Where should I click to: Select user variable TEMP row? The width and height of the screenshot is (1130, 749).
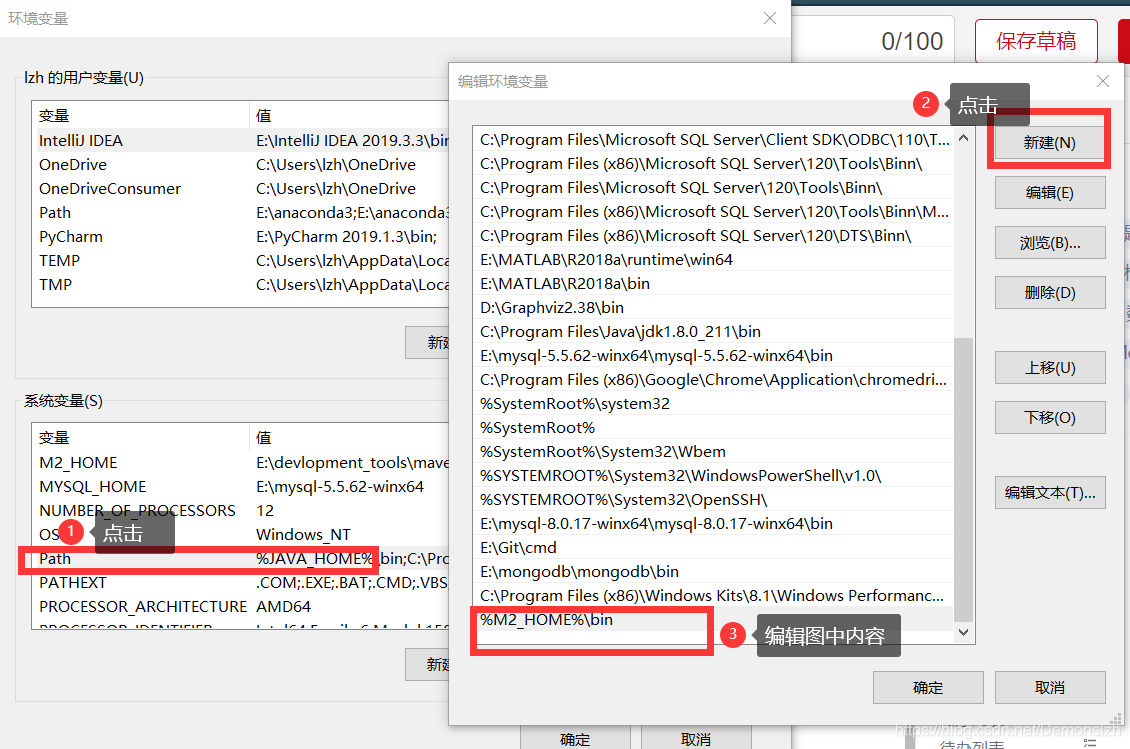click(x=241, y=260)
